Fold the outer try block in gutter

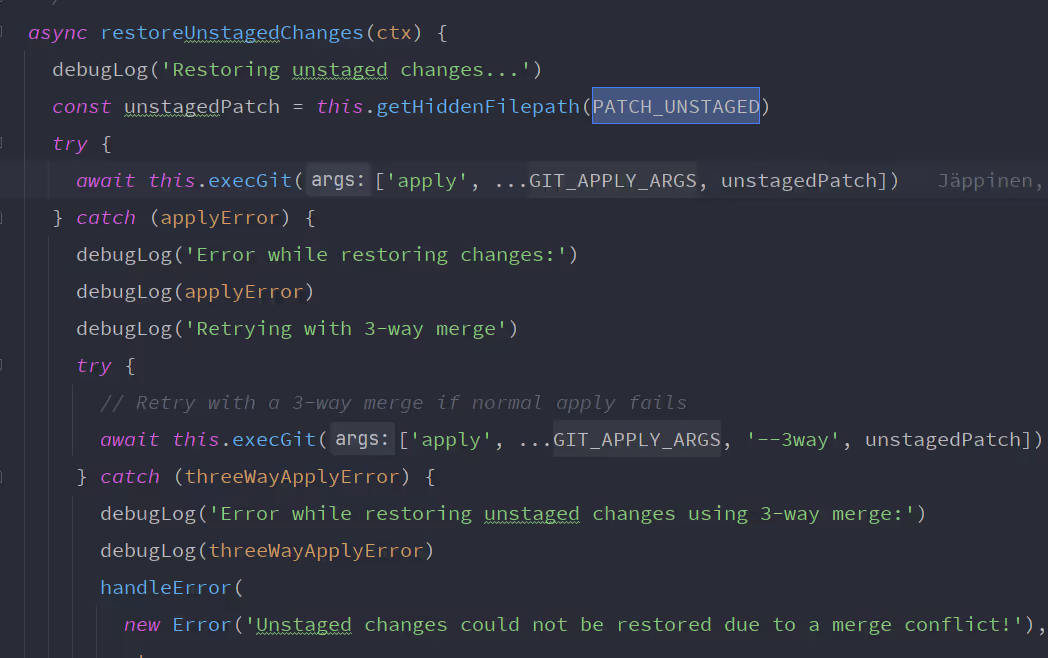pos(2,143)
